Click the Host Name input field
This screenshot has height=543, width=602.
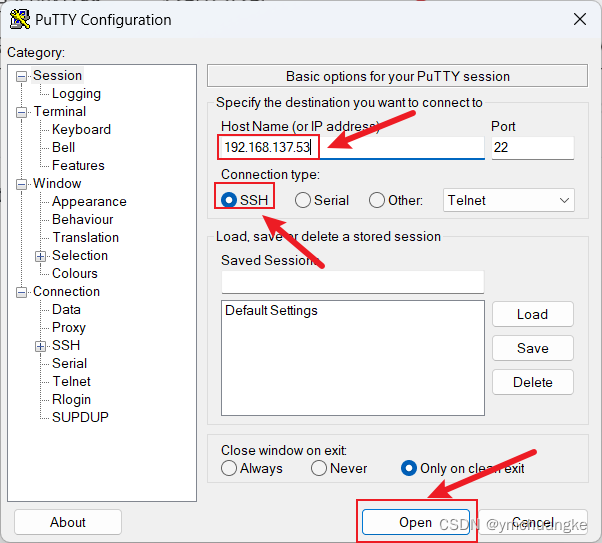352,147
